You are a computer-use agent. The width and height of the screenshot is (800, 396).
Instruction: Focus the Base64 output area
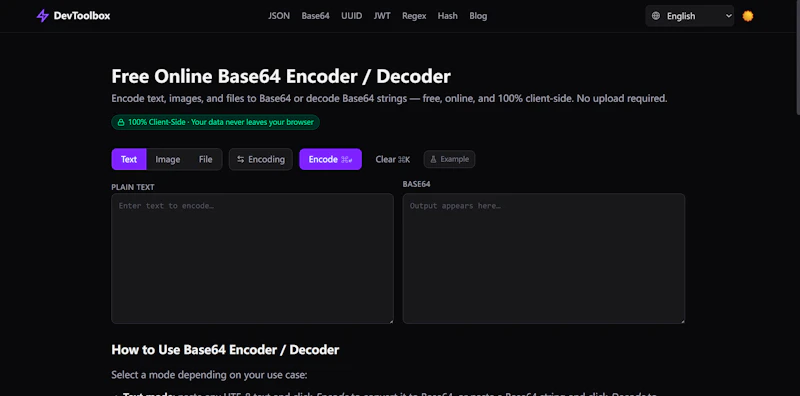tap(544, 258)
